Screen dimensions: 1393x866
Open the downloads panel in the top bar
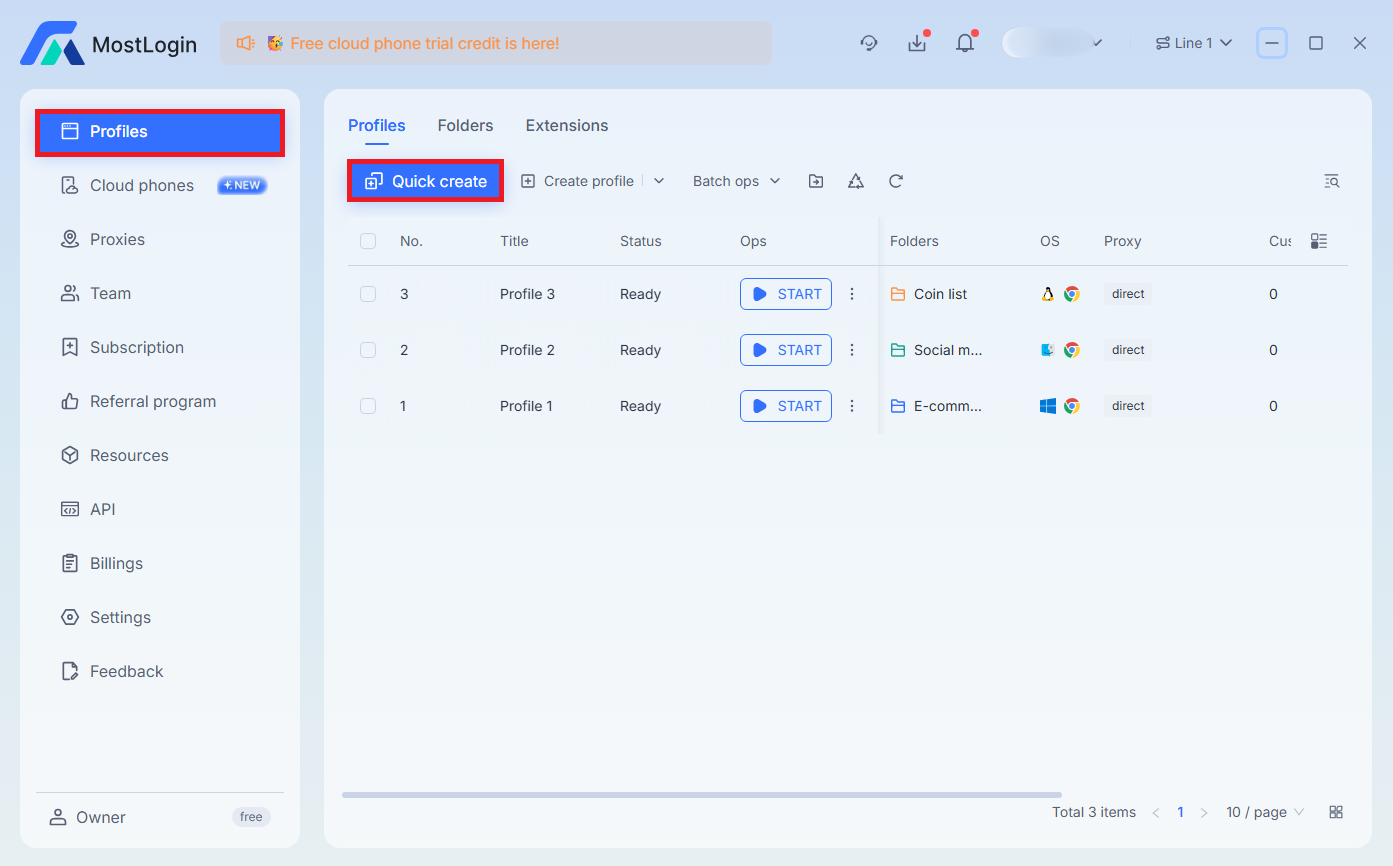click(916, 43)
